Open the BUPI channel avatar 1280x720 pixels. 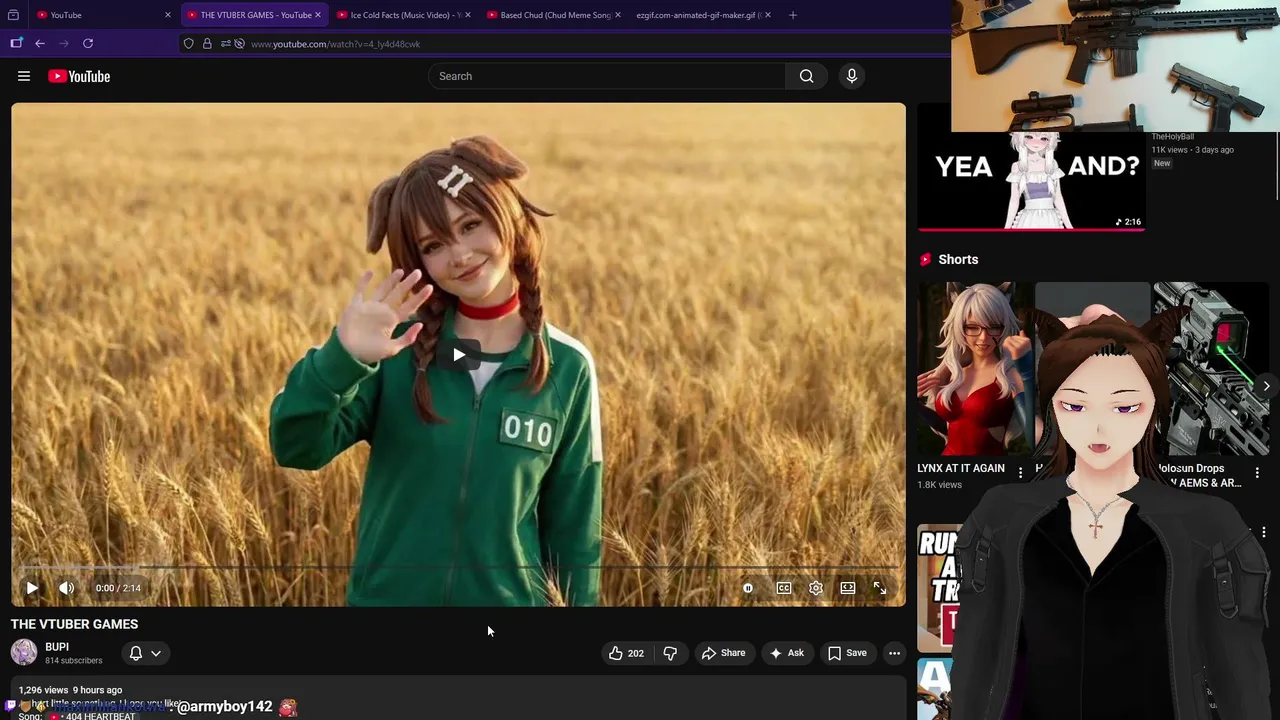(x=24, y=653)
